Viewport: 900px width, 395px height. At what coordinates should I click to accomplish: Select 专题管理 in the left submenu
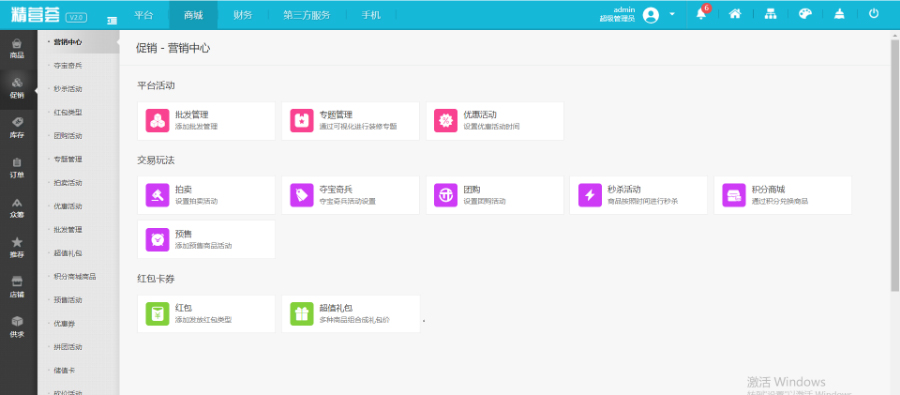coord(68,159)
